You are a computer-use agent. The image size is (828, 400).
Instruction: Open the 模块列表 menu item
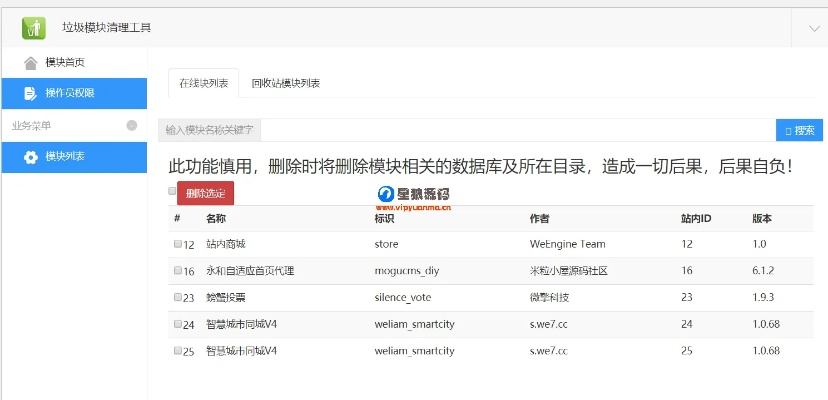click(74, 157)
